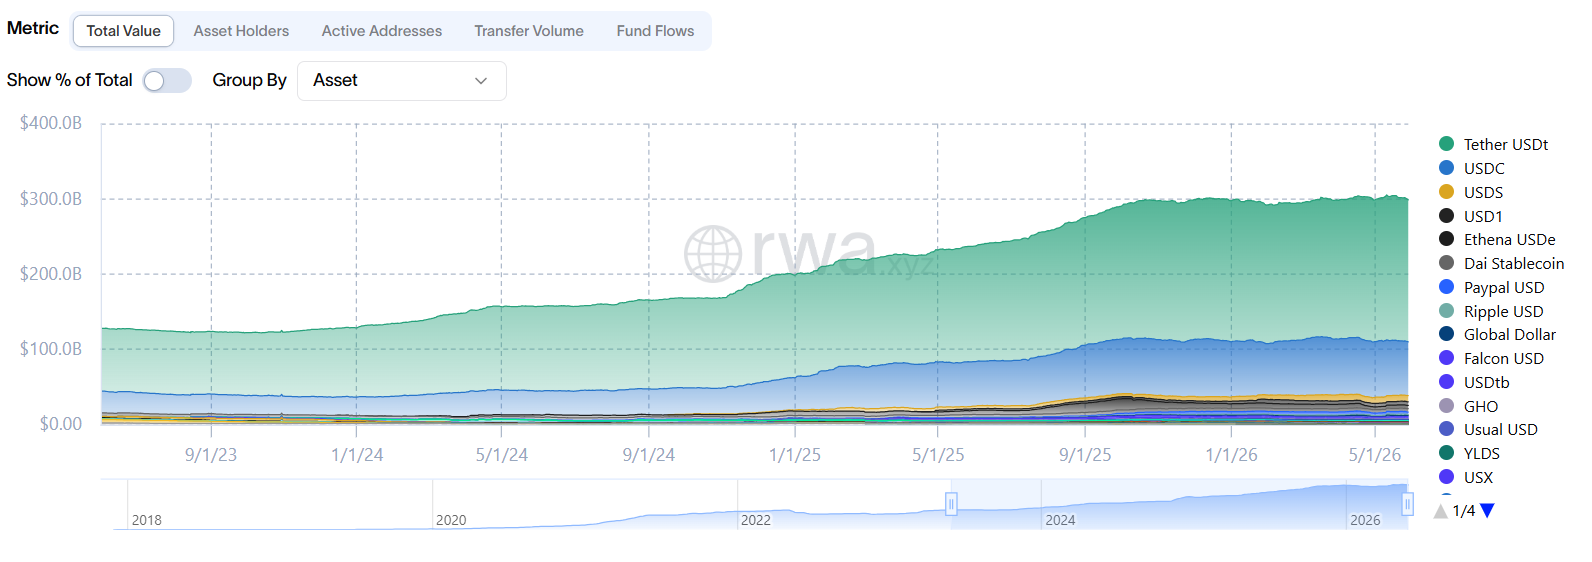The image size is (1592, 562).
Task: Click the 9/1/25 x-axis label
Action: click(x=1085, y=455)
